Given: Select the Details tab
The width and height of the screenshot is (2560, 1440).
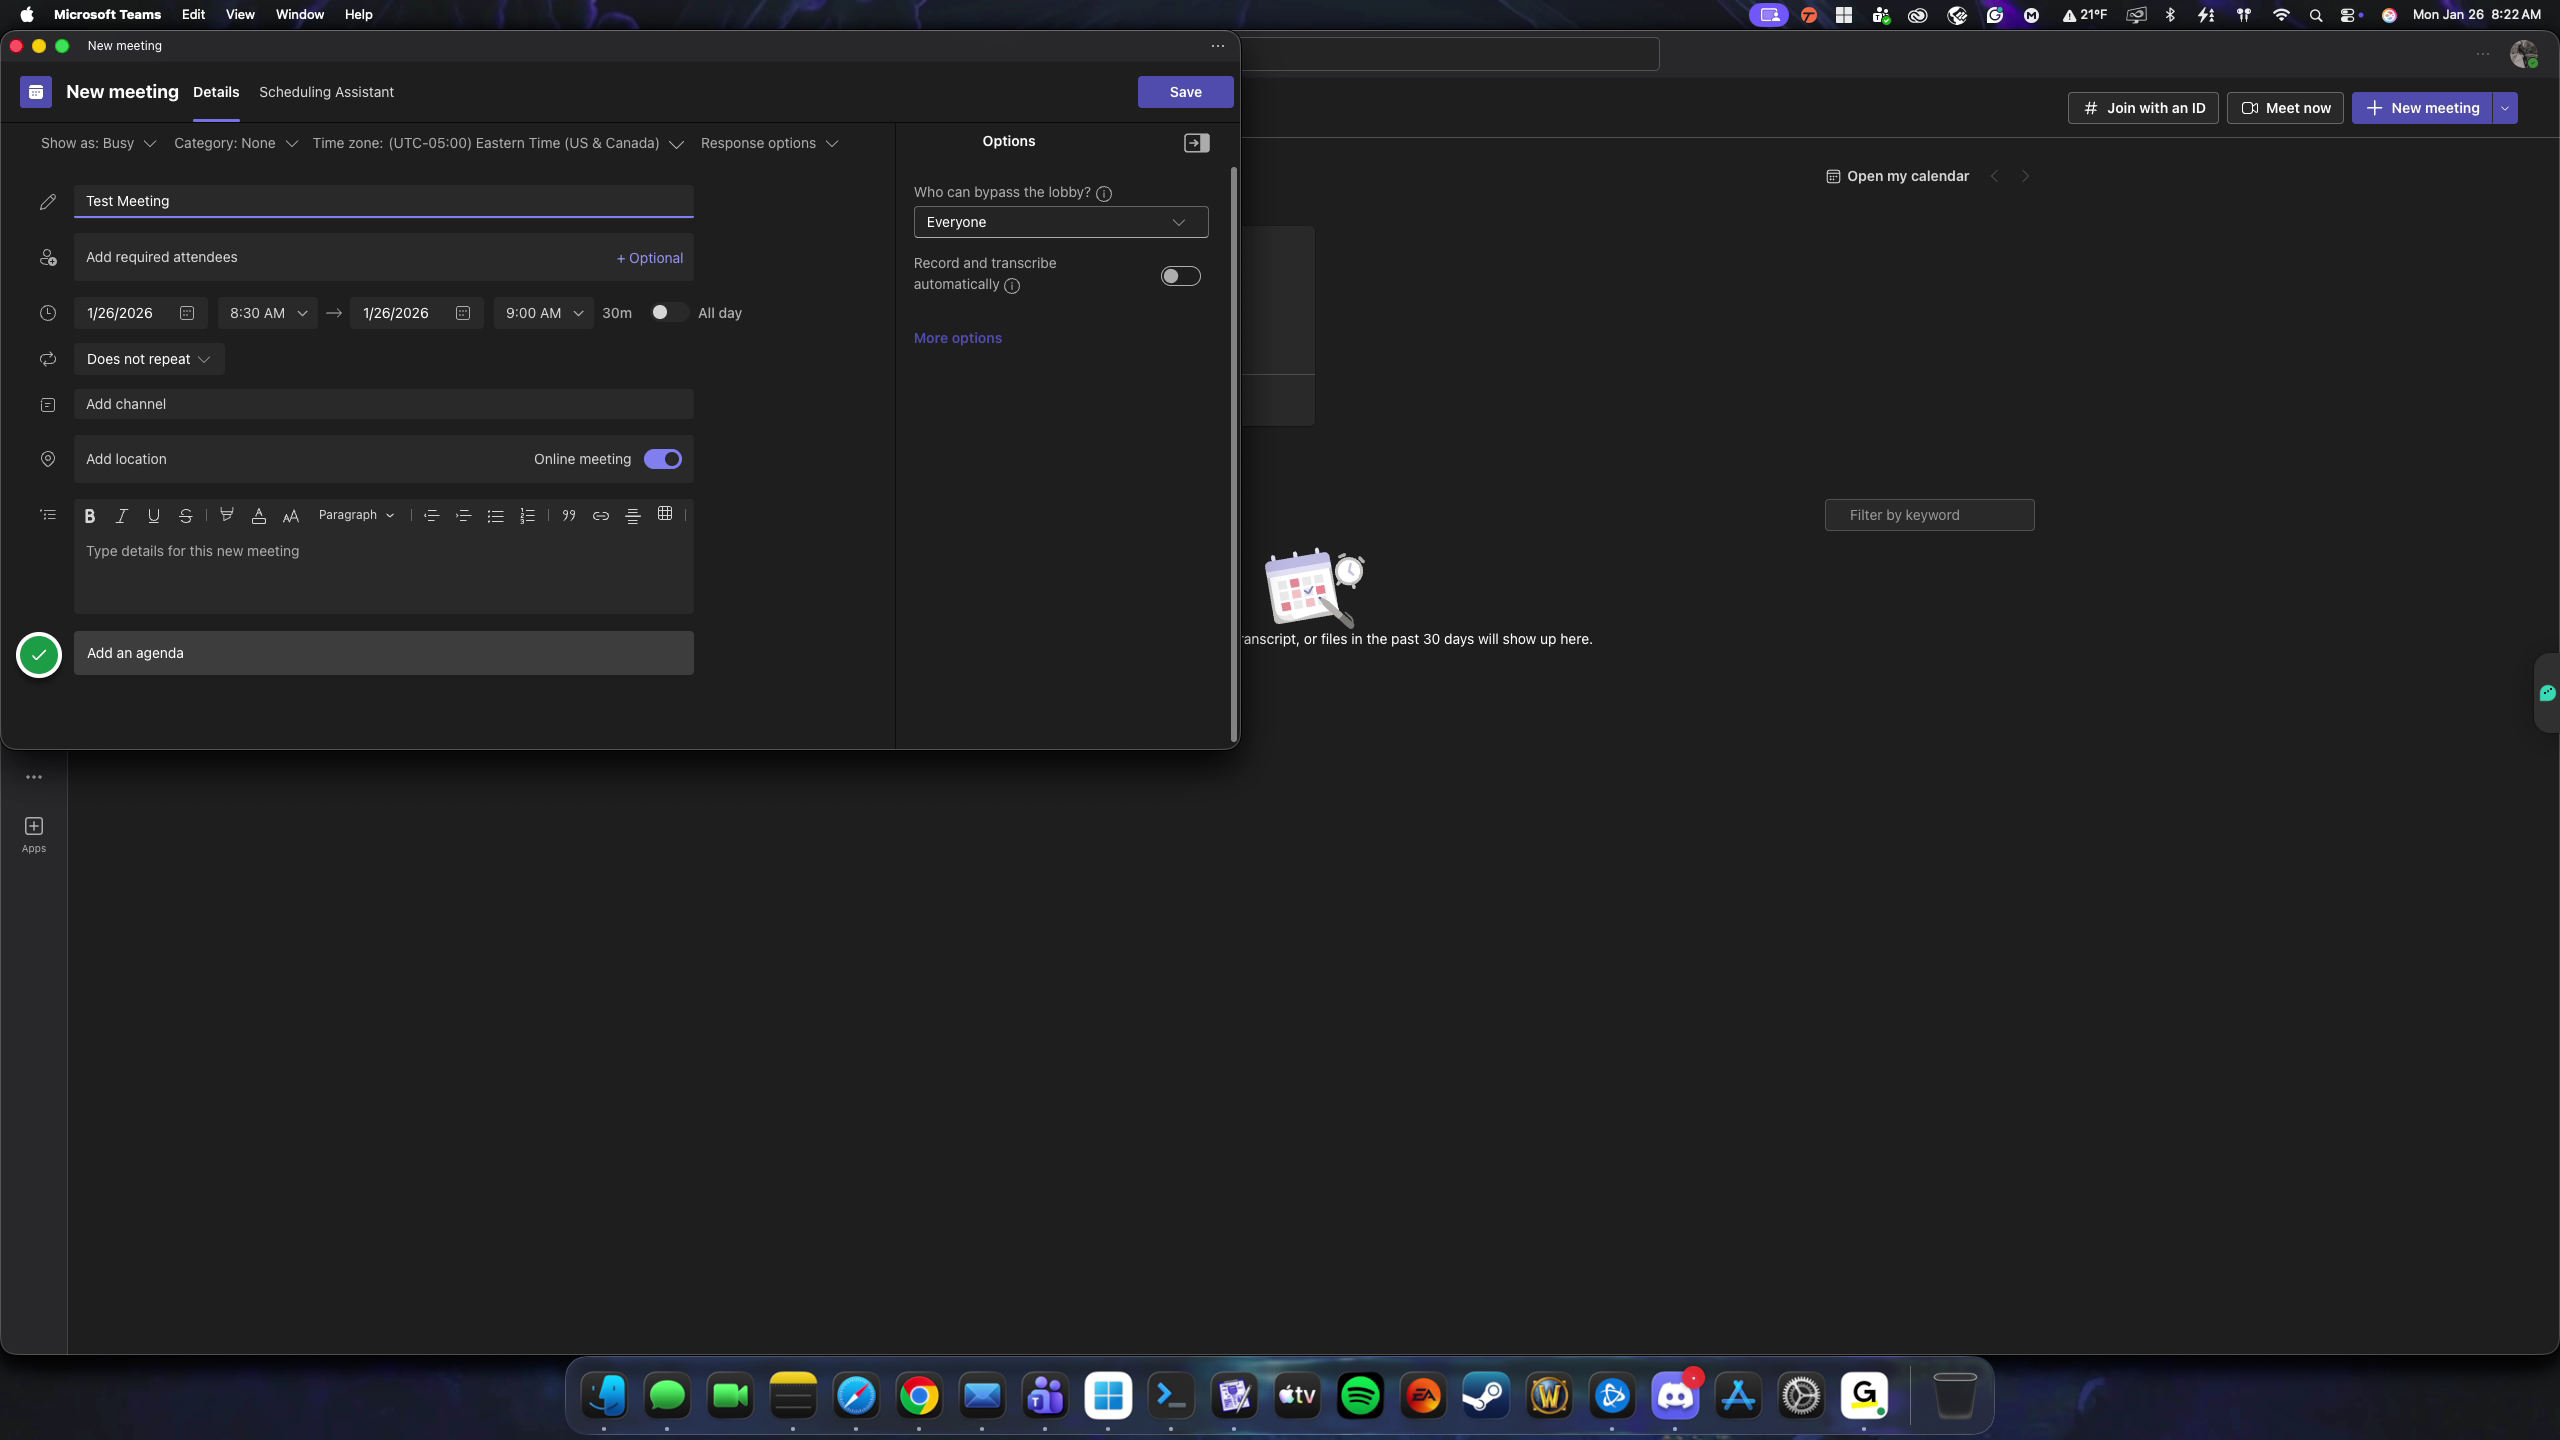Looking at the screenshot, I should (x=216, y=92).
